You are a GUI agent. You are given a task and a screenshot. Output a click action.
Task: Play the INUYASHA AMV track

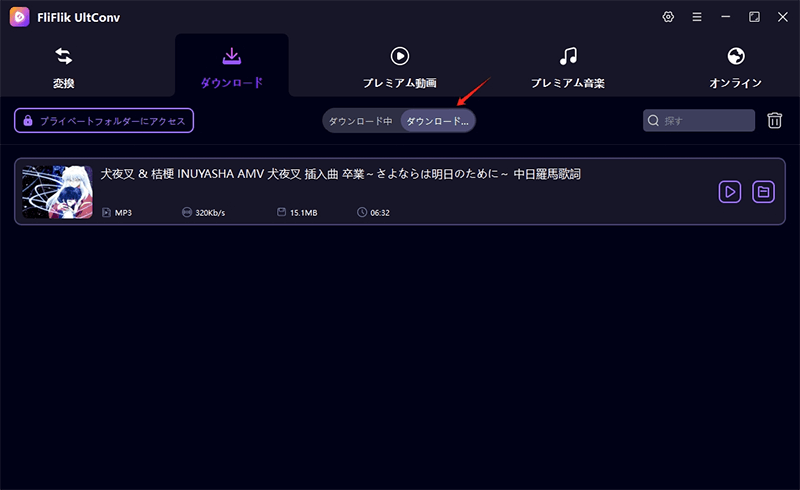coord(730,192)
